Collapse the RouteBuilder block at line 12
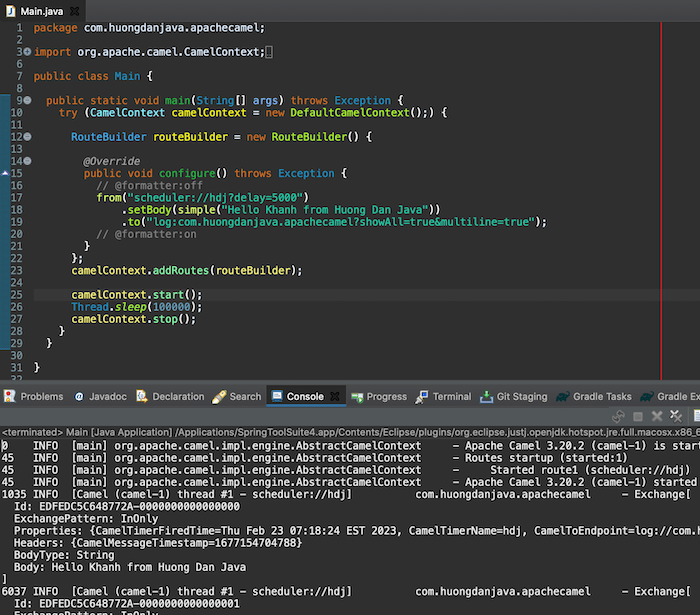Image resolution: width=700 pixels, height=615 pixels. (26, 137)
